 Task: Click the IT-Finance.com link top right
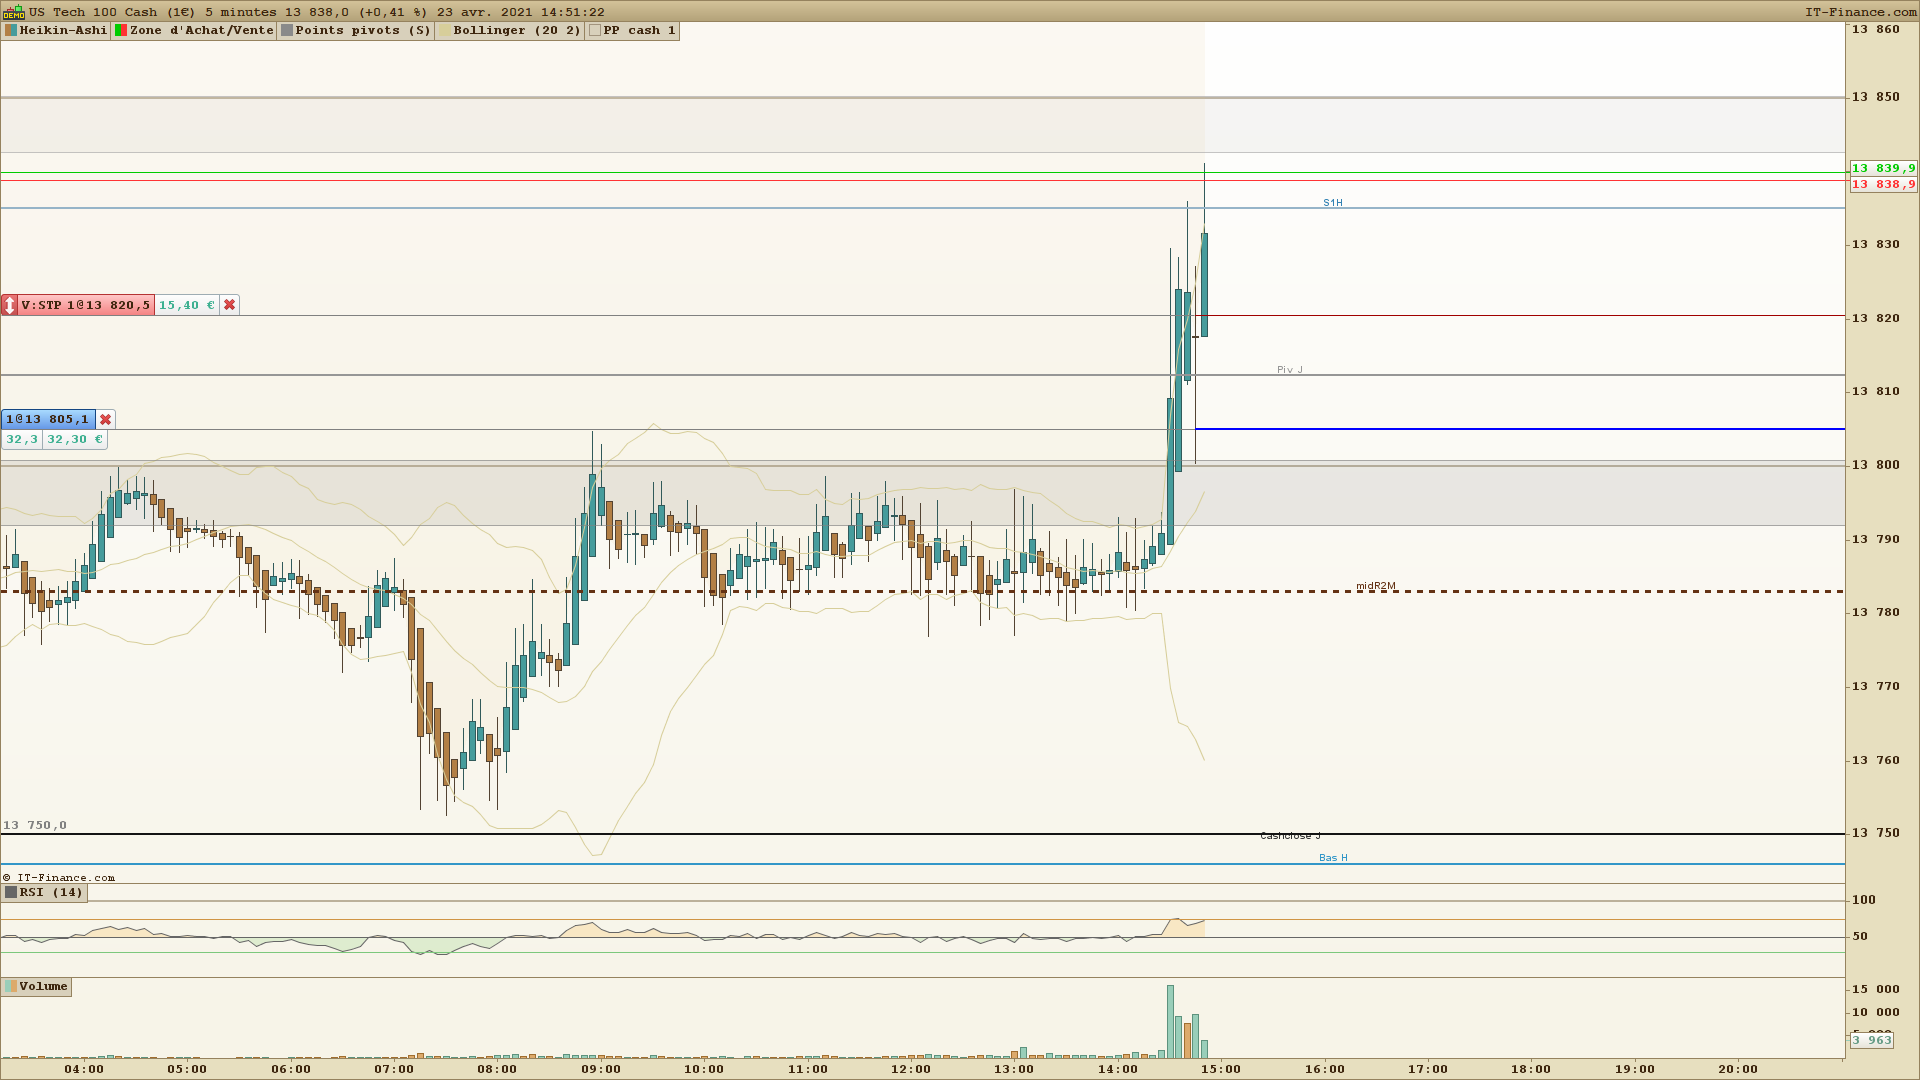[x=1860, y=12]
